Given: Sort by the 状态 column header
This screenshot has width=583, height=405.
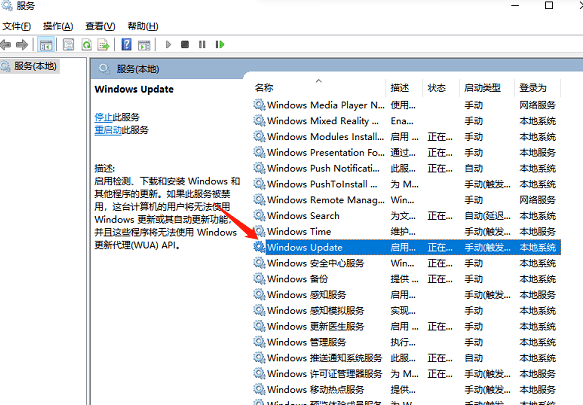Looking at the screenshot, I should [x=437, y=88].
